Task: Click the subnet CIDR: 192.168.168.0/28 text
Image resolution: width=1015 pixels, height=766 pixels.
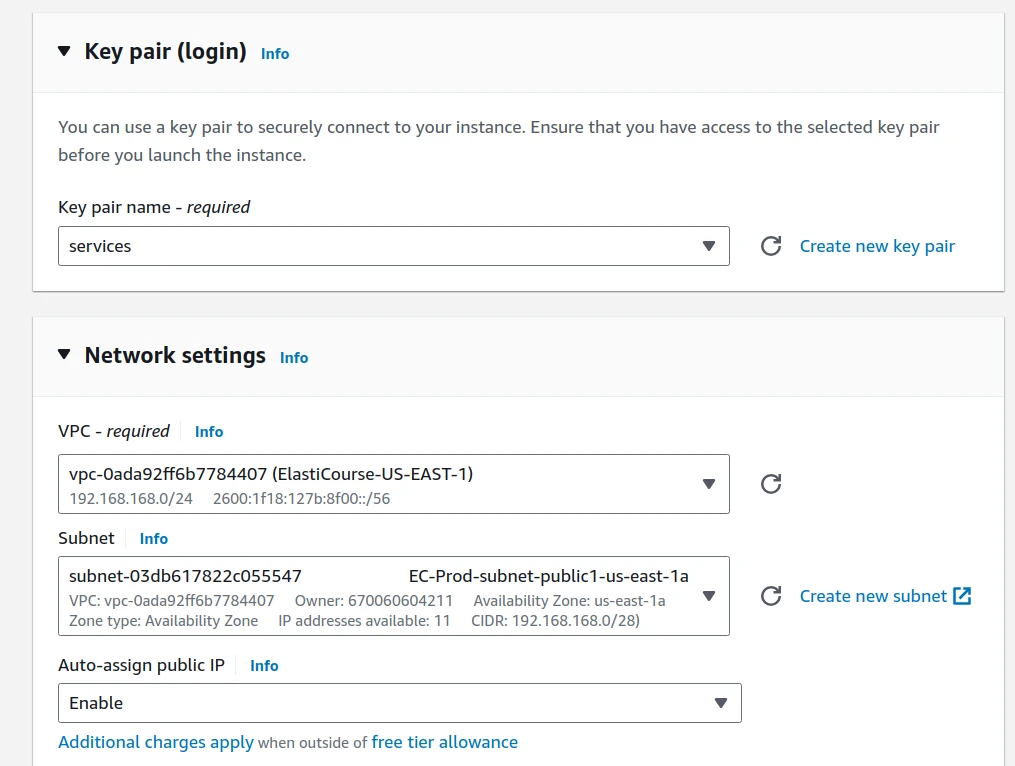Action: [x=555, y=621]
